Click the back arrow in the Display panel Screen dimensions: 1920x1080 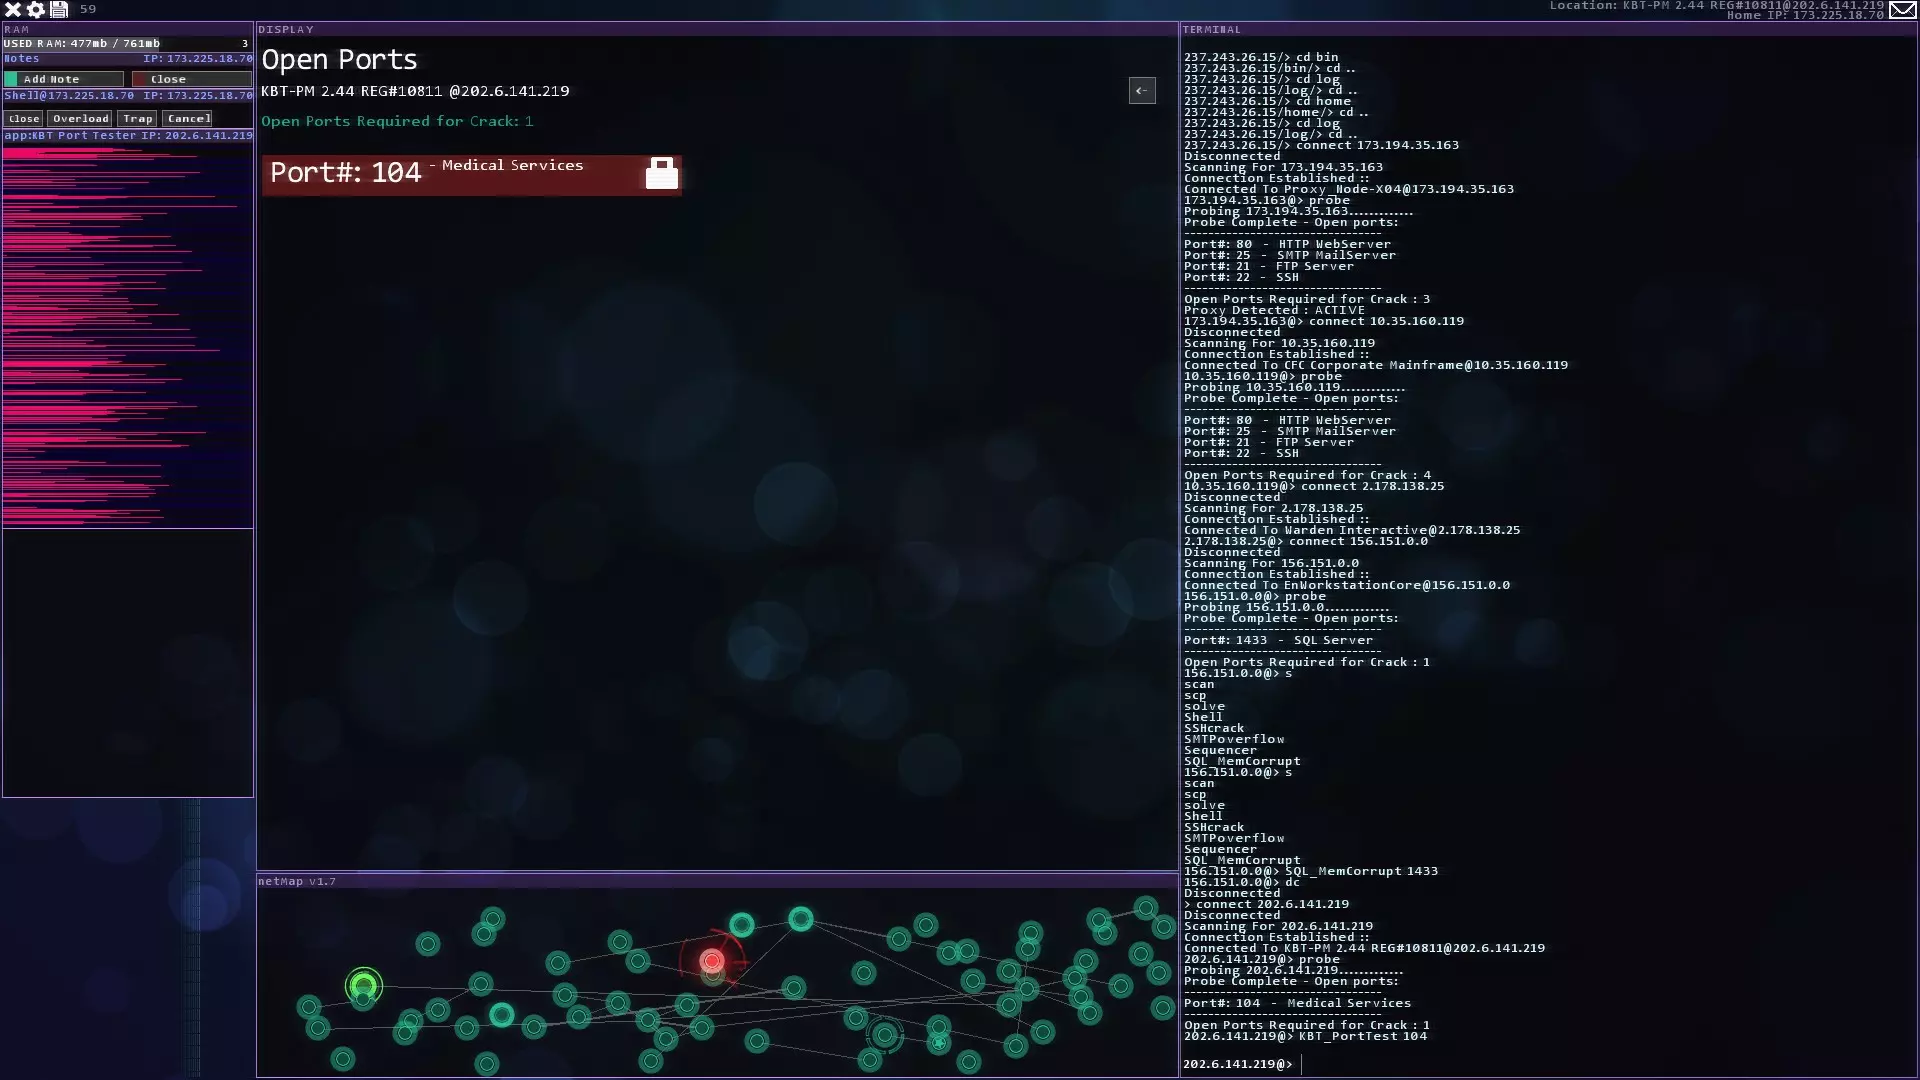click(x=1142, y=91)
